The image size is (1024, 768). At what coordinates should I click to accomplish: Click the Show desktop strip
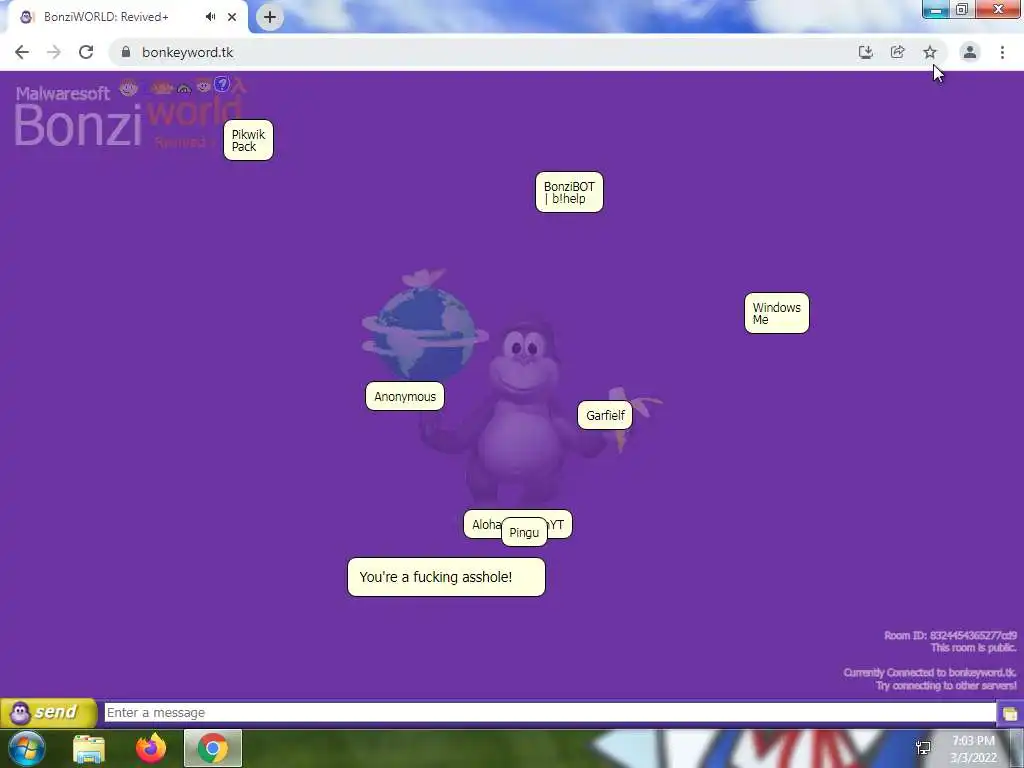pos(1017,748)
